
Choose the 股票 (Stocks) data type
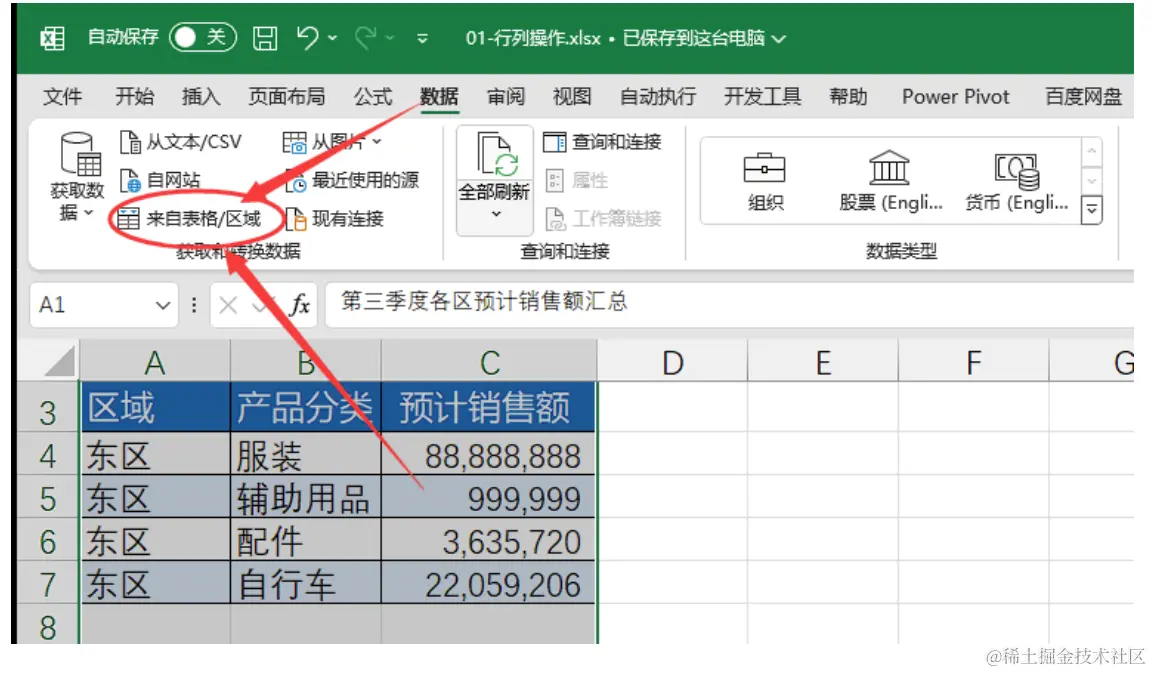click(x=890, y=181)
